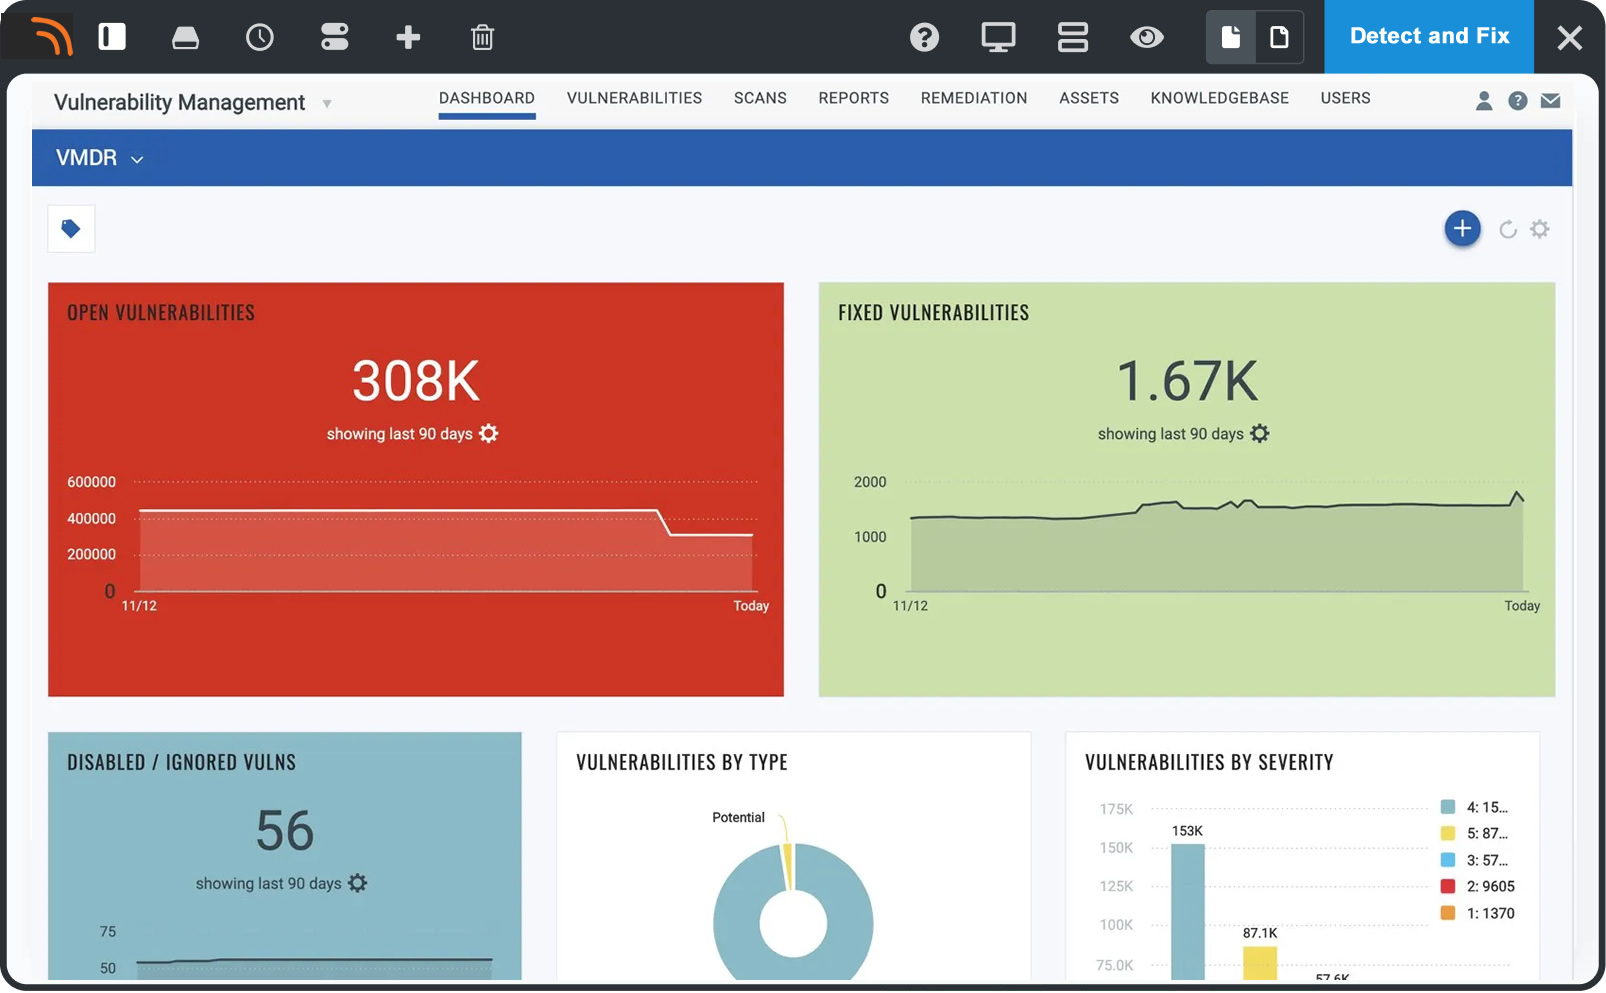
Task: Click the Fixed Vulnerabilities widget title
Action: pyautogui.click(x=933, y=313)
